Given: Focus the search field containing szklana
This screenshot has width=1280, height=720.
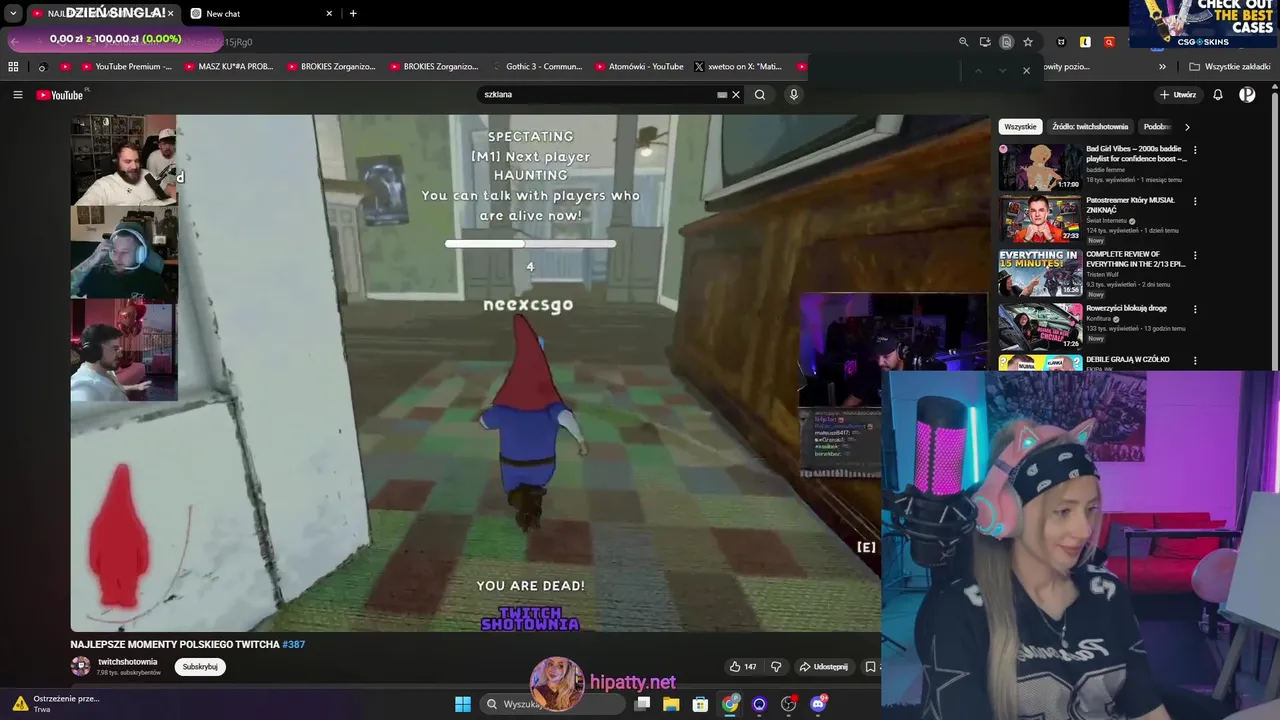Looking at the screenshot, I should click(598, 95).
